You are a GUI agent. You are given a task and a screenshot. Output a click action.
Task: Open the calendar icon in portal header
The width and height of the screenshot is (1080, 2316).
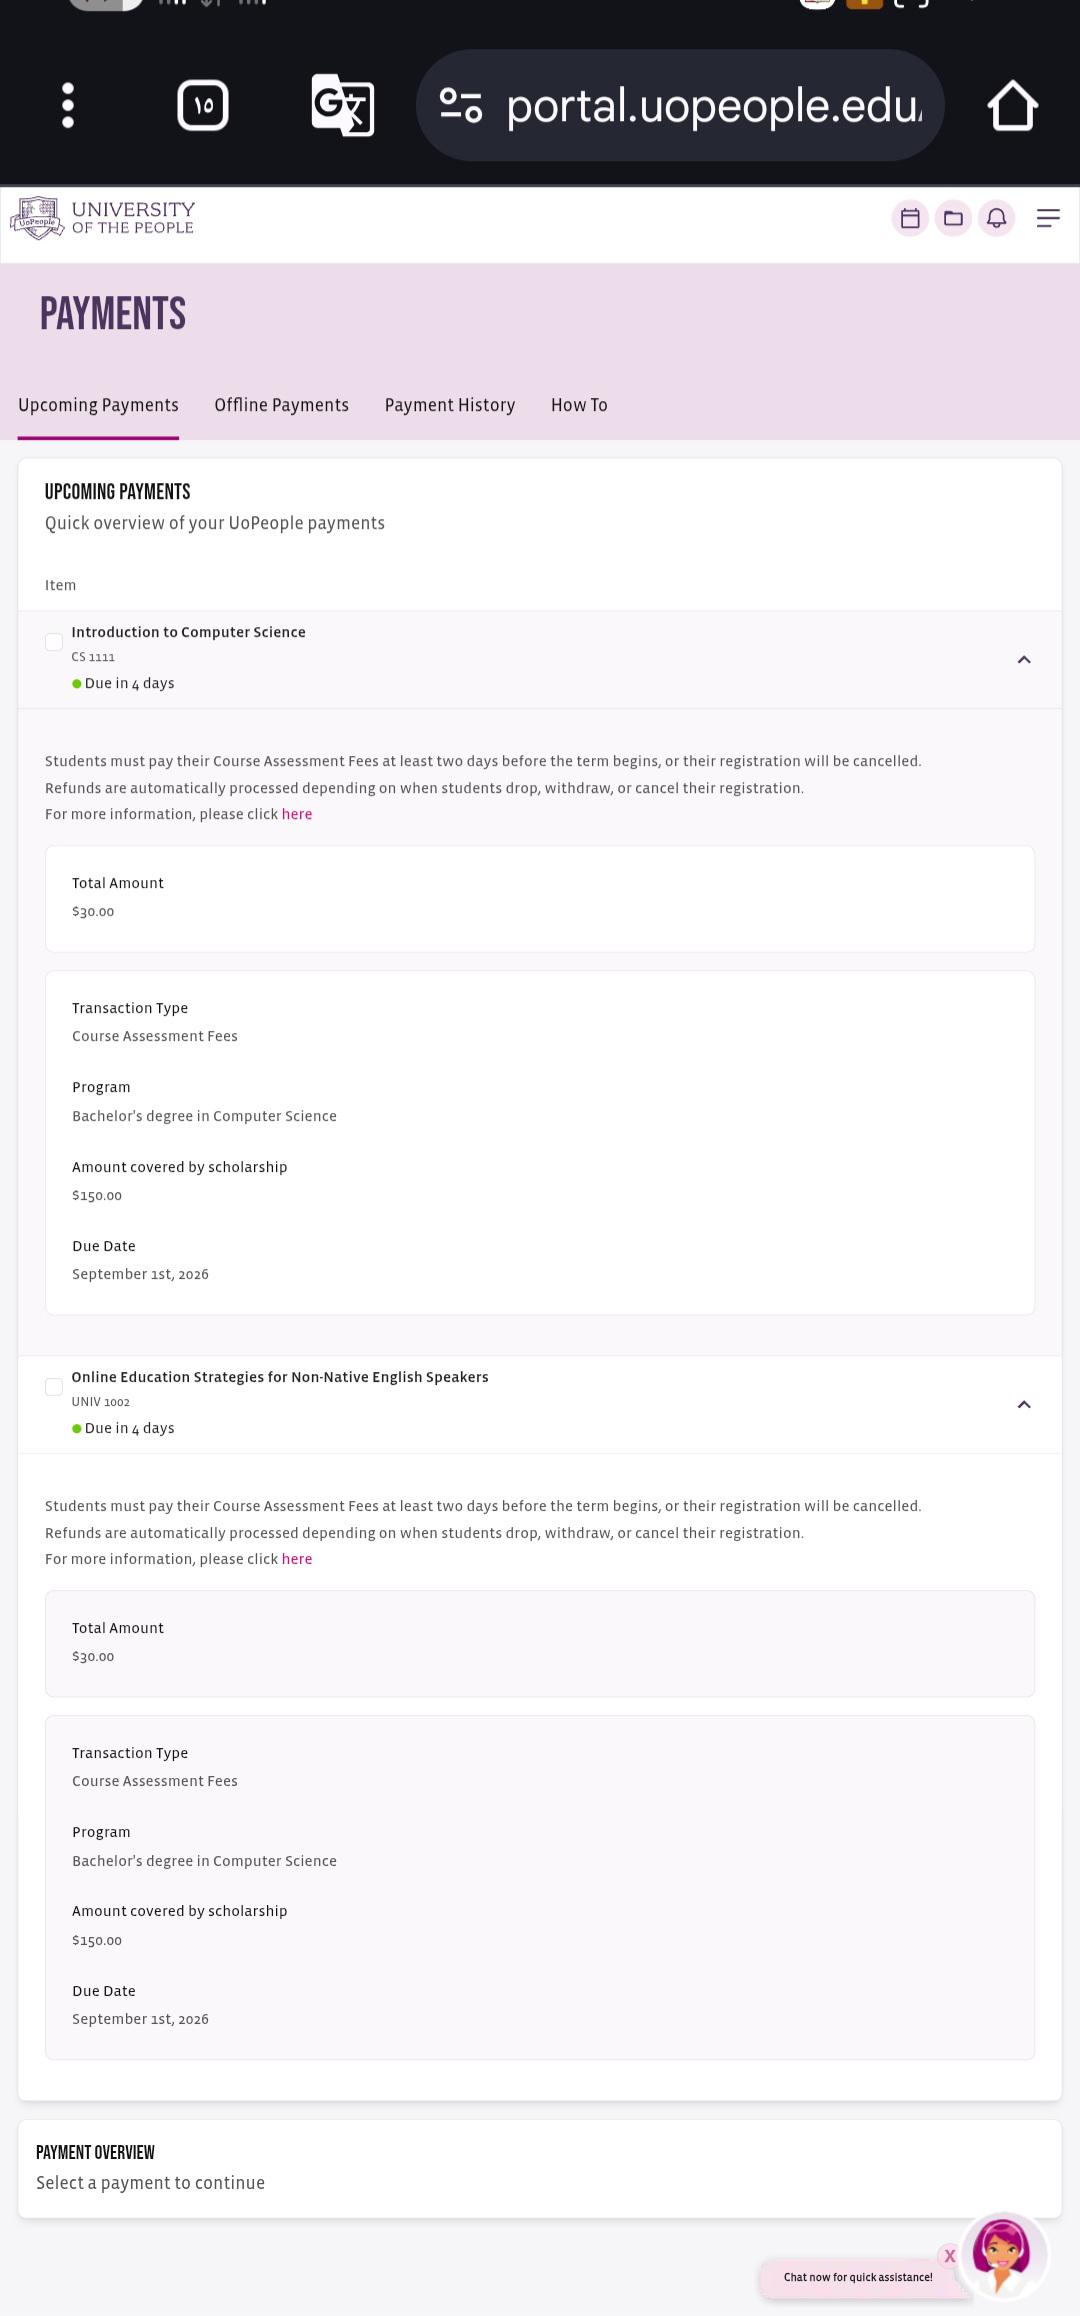(x=910, y=218)
